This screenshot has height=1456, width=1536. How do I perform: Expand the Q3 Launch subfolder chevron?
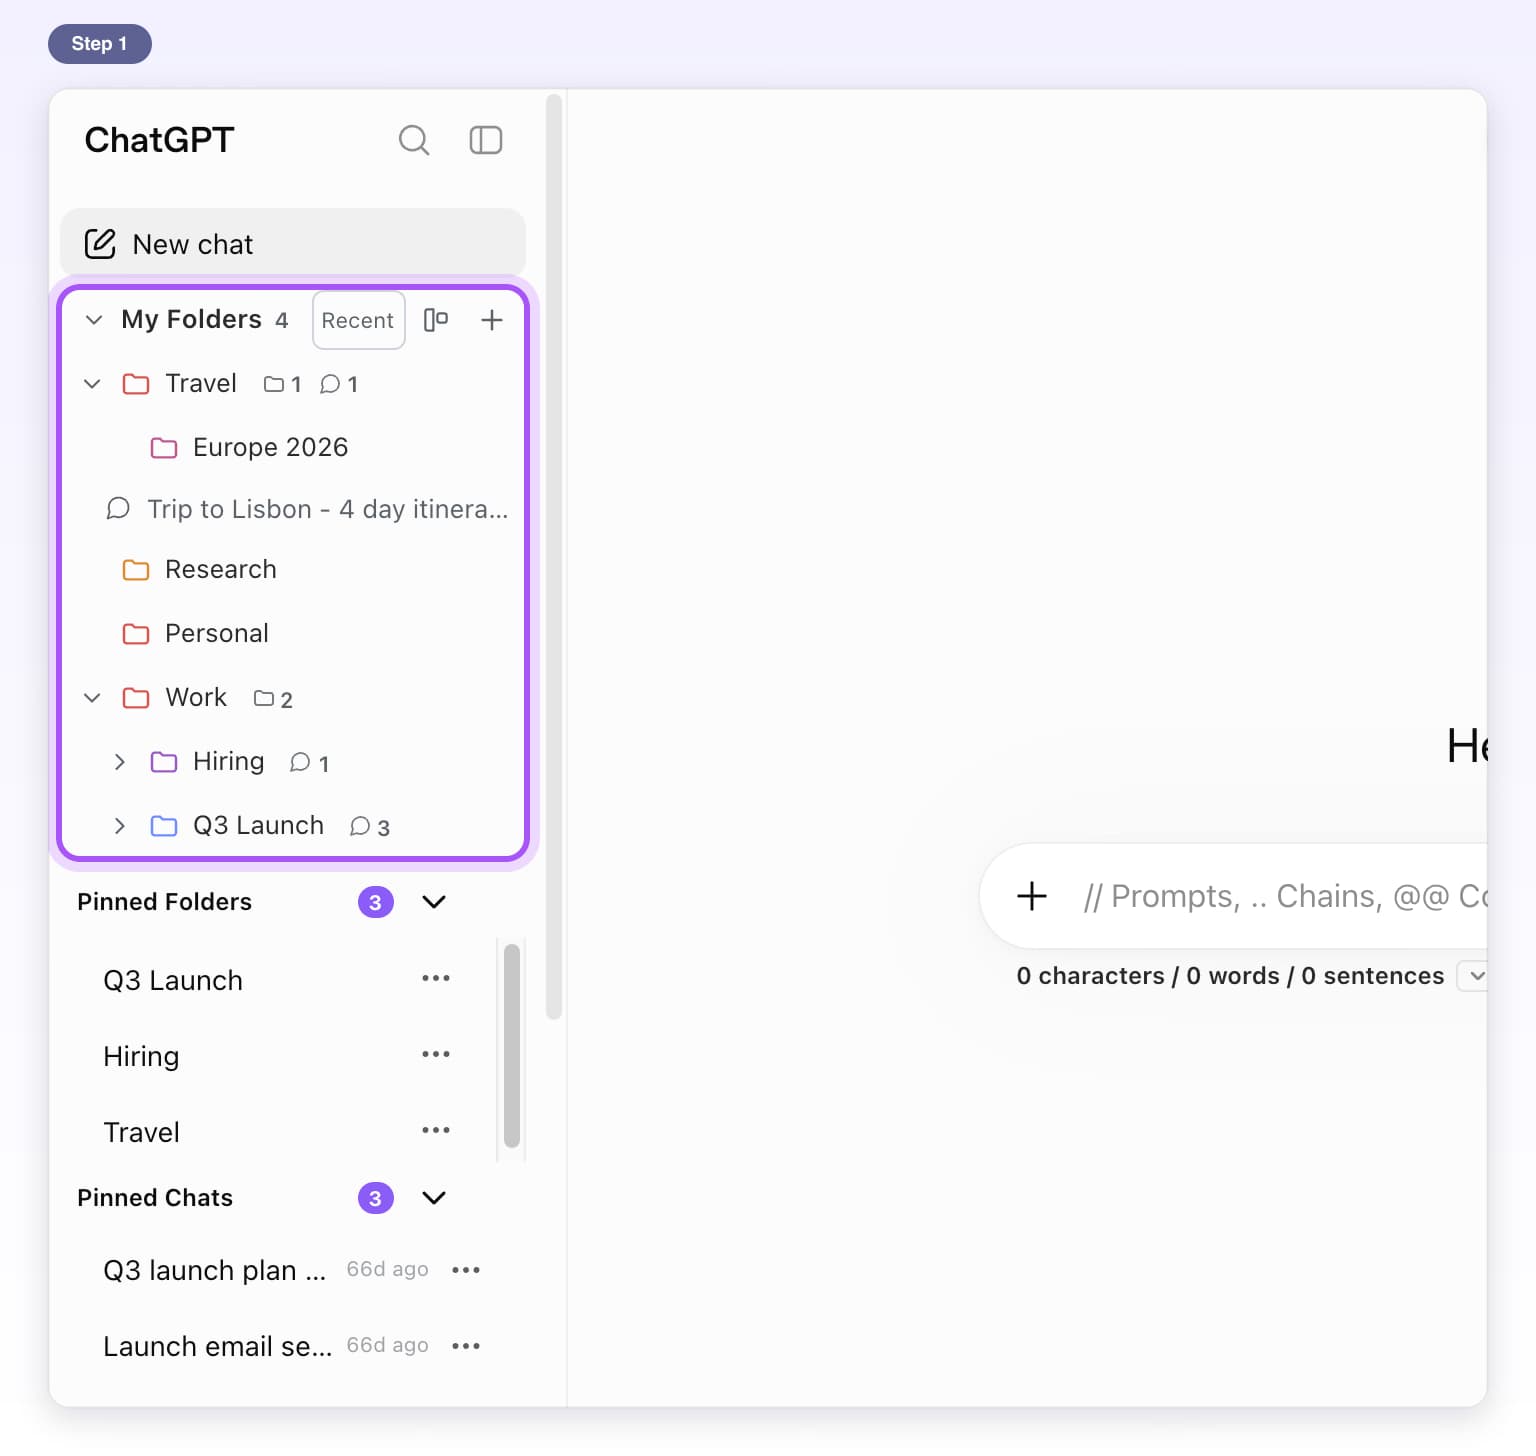[x=120, y=826]
